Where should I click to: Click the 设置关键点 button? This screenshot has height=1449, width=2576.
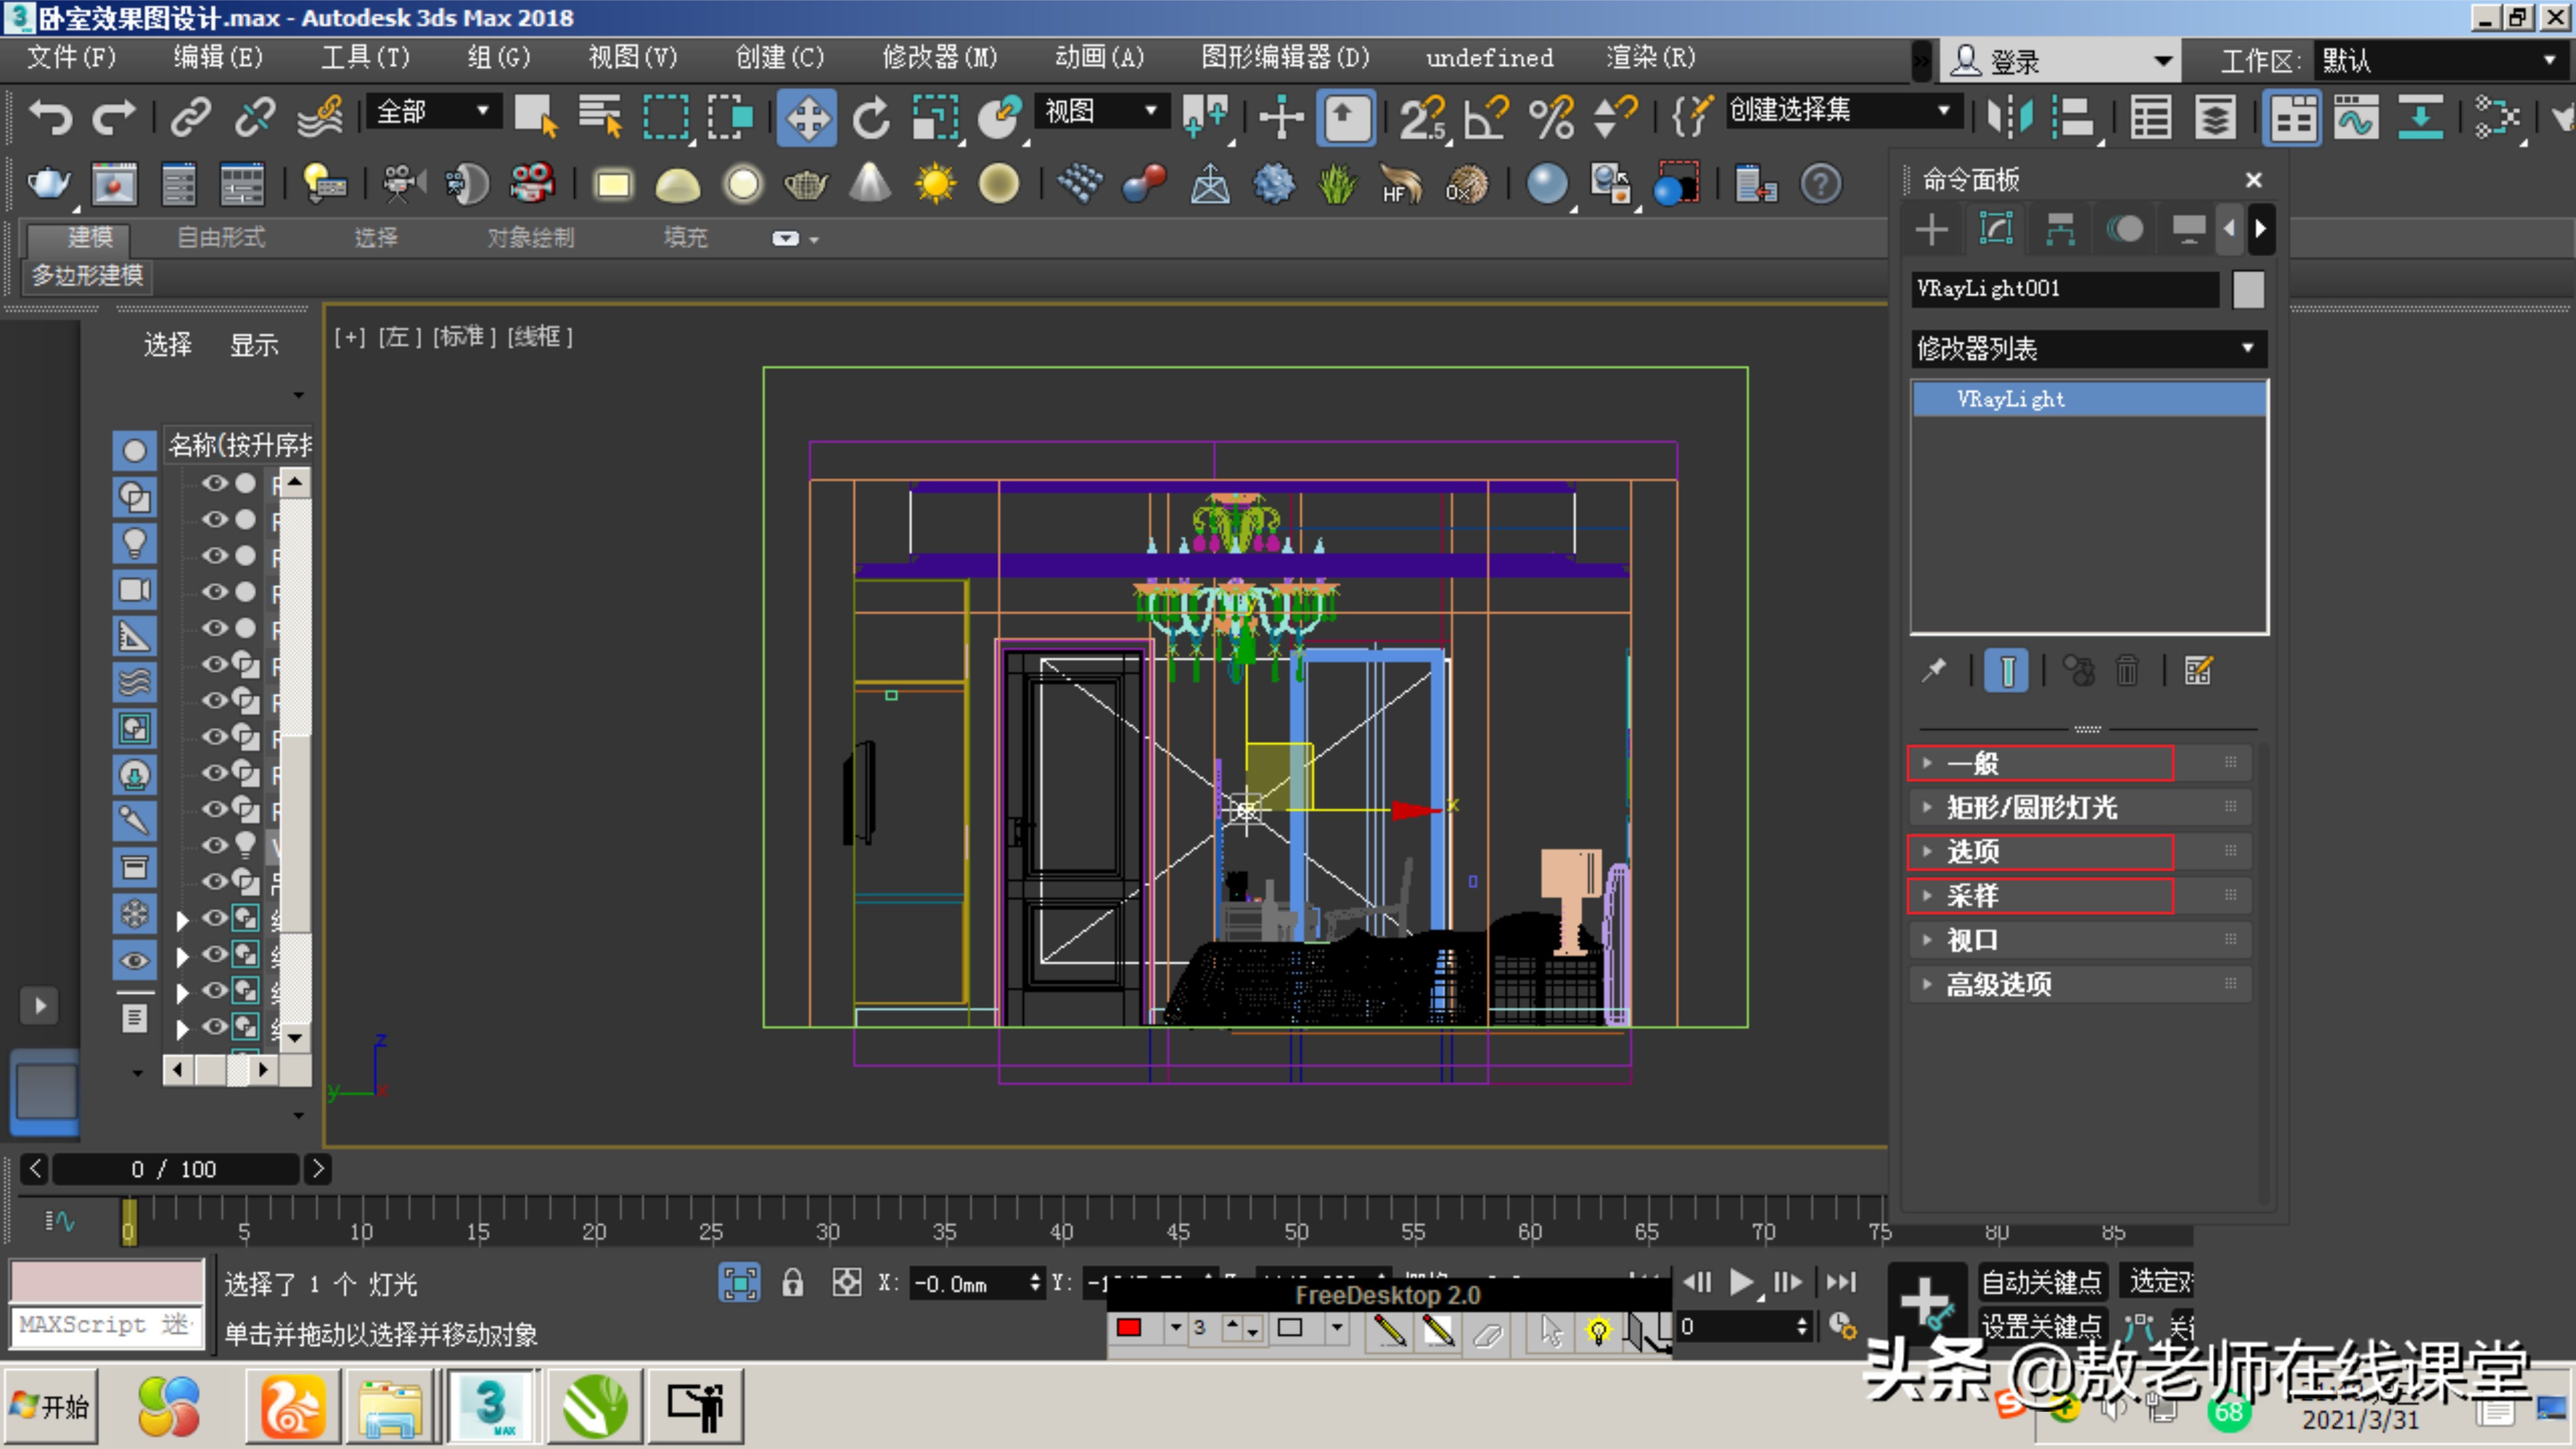point(2041,1326)
